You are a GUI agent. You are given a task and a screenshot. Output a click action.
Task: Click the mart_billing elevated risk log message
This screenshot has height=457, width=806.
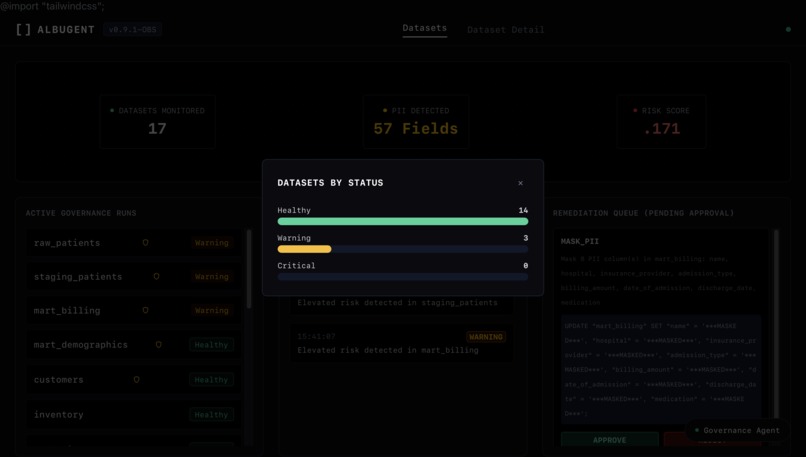click(388, 350)
